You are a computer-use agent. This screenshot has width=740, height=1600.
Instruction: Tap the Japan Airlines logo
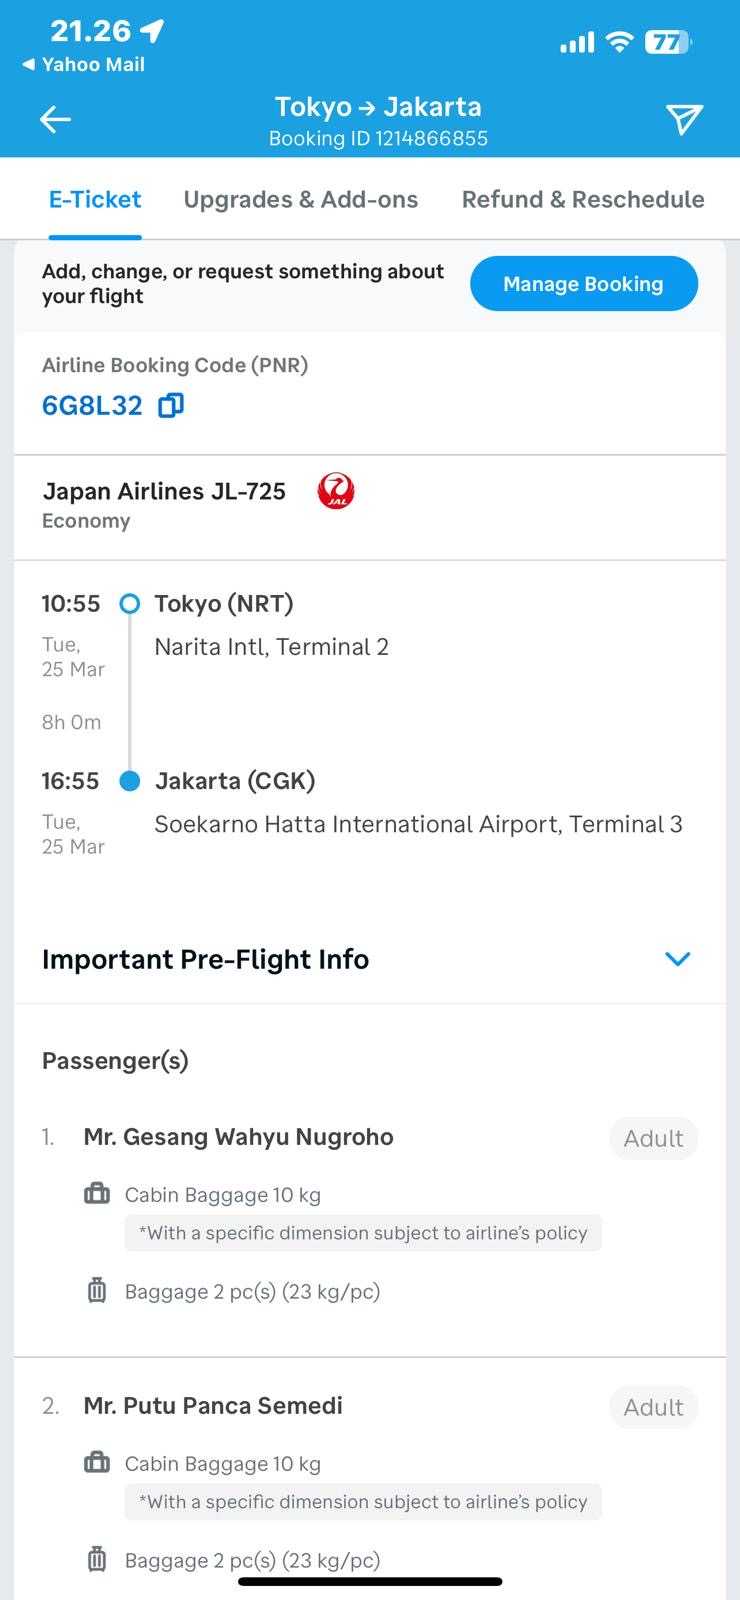(x=336, y=491)
